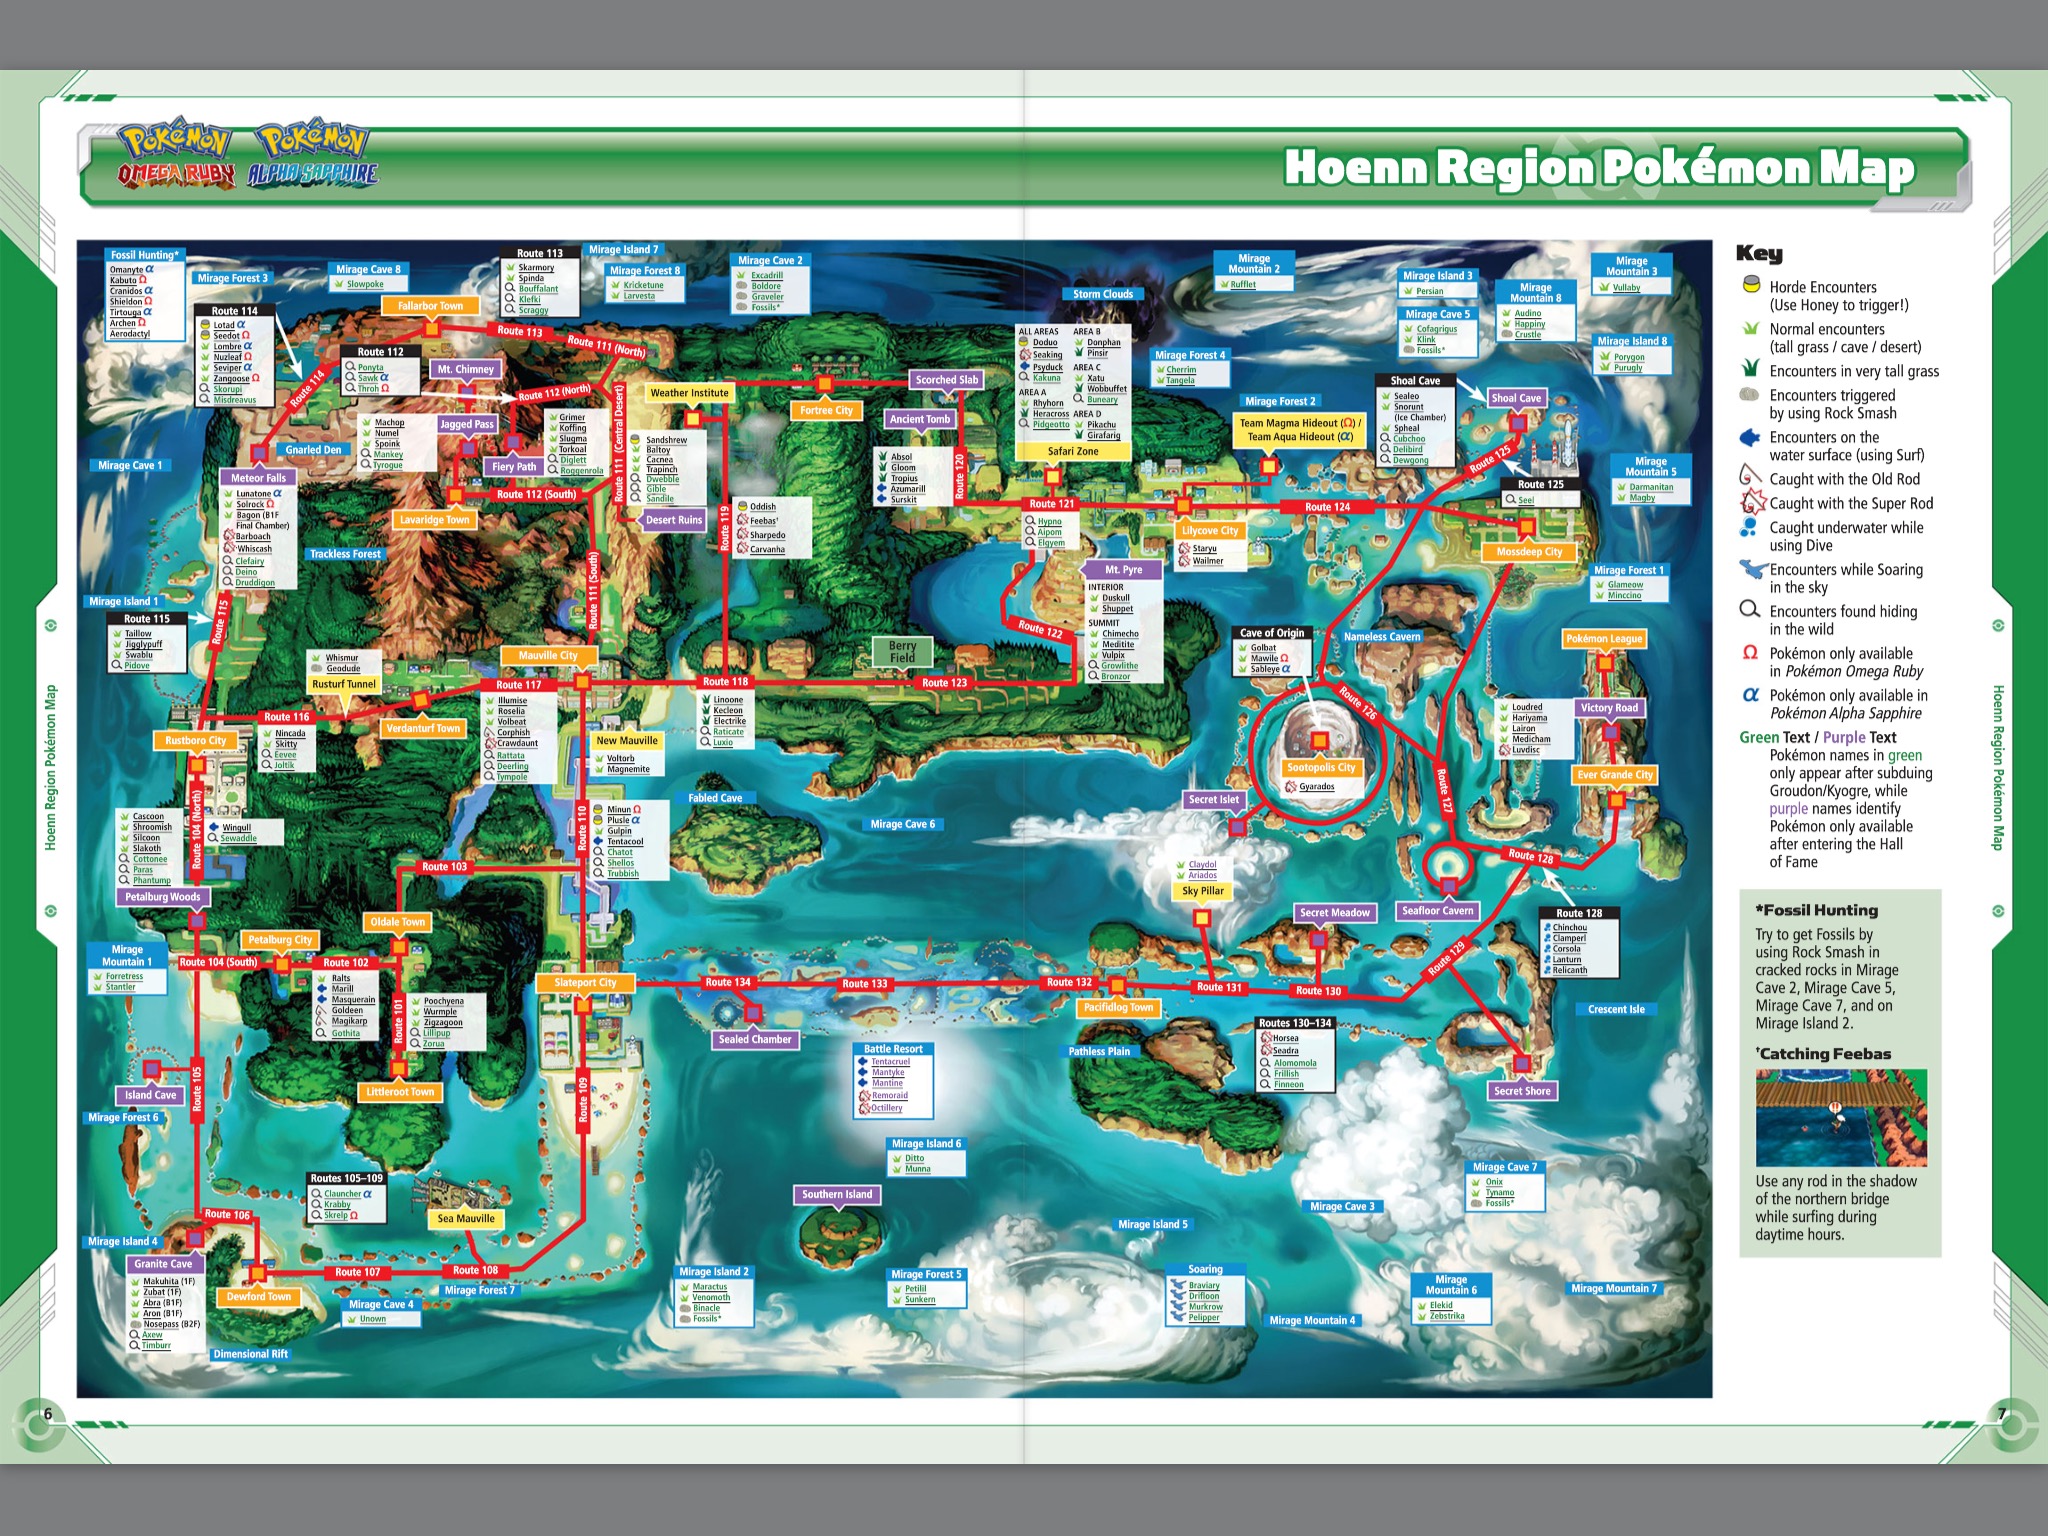Image resolution: width=2048 pixels, height=1536 pixels.
Task: Click the Dimensional Rift label
Action: point(250,1354)
